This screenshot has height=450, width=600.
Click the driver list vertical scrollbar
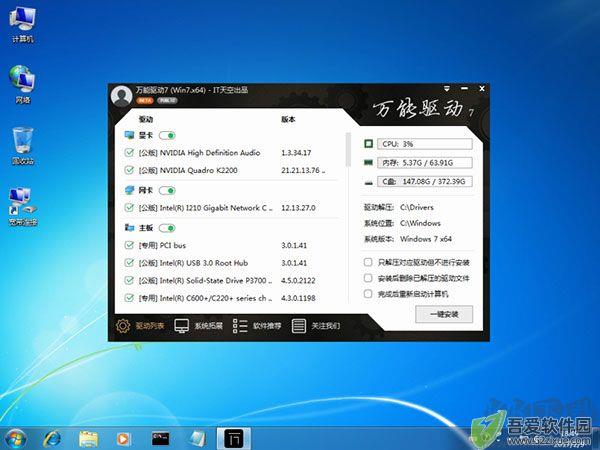[348, 150]
